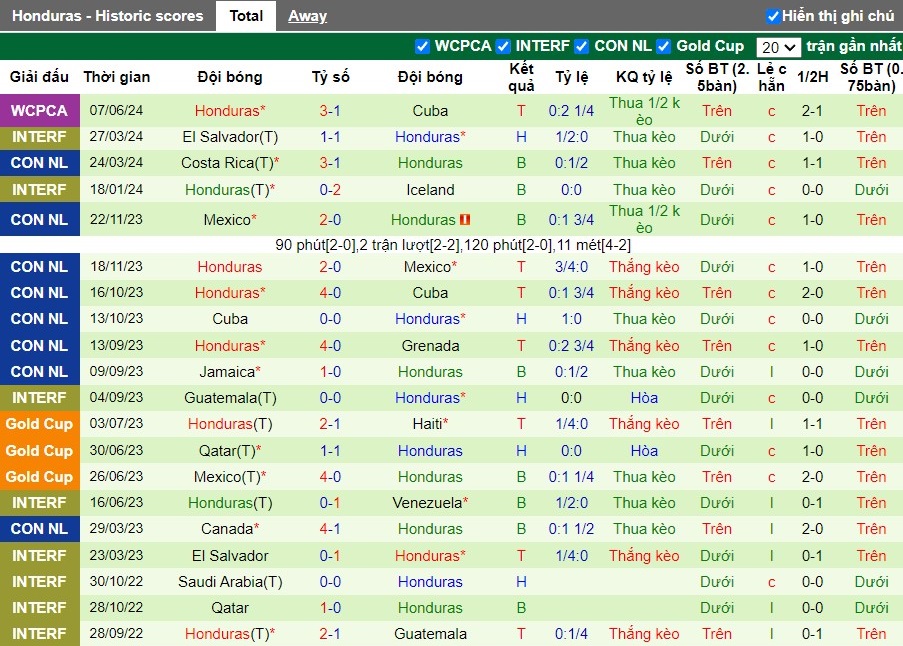903x646 pixels.
Task: Open the CON NL label on 24/03/24
Action: 39,163
